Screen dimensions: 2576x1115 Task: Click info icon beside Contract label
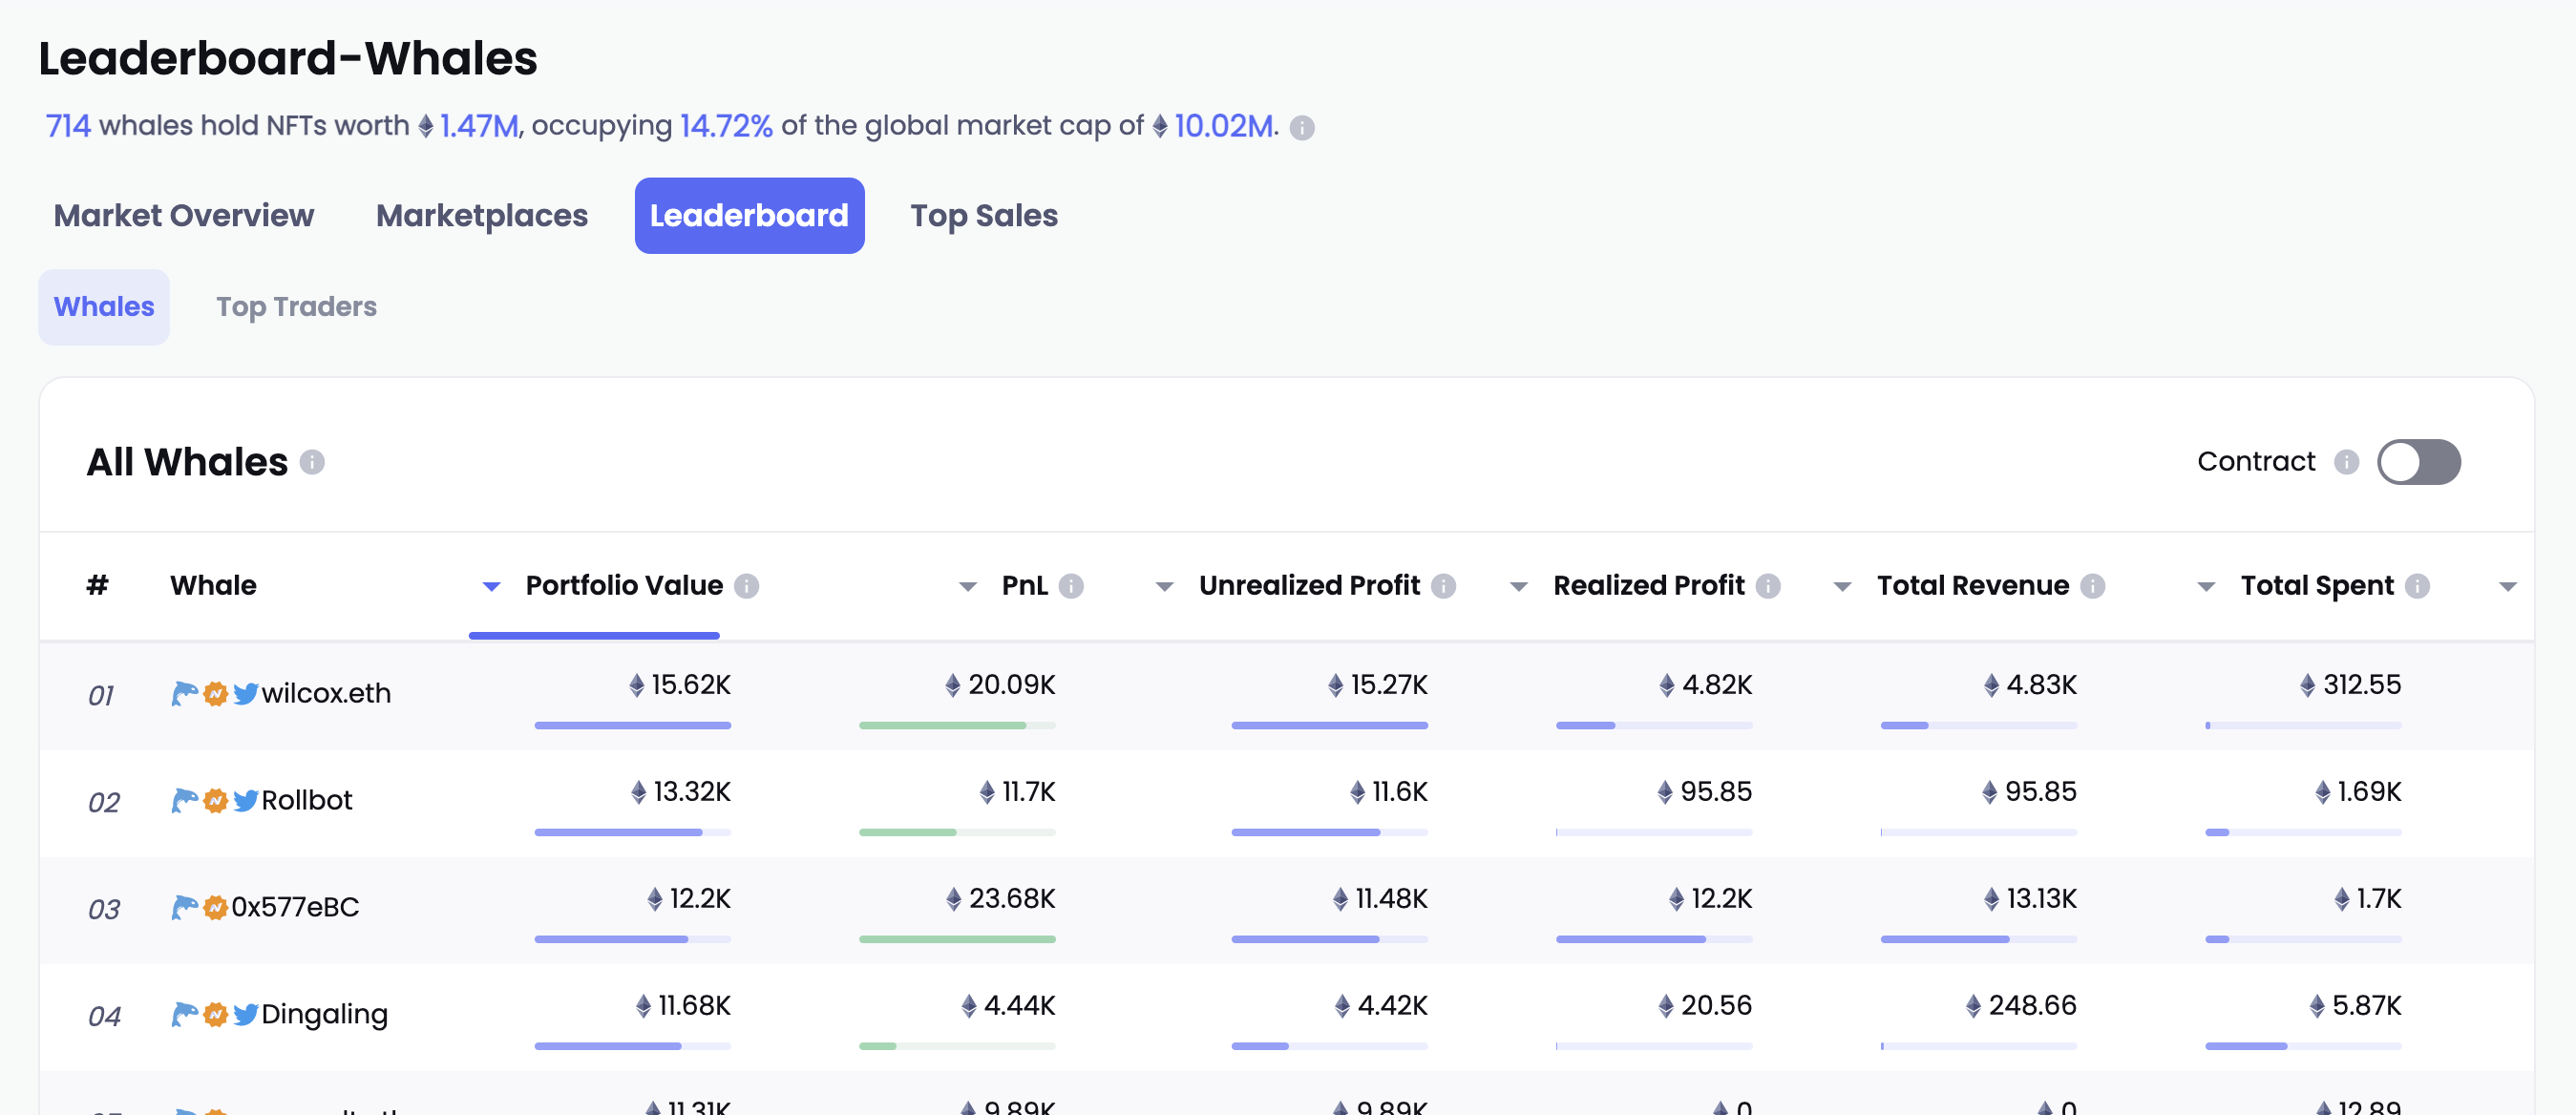tap(2346, 462)
